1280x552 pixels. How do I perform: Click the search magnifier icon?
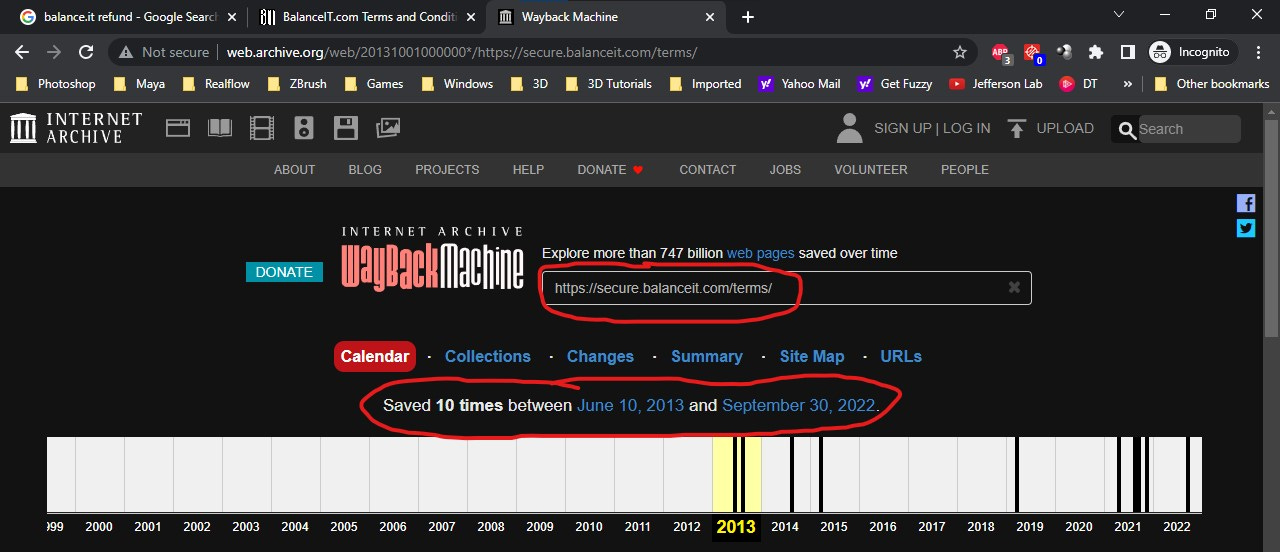1127,129
